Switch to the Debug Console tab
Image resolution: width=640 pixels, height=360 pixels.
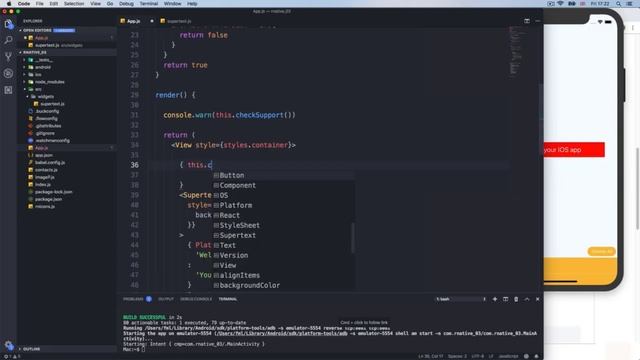(x=196, y=299)
